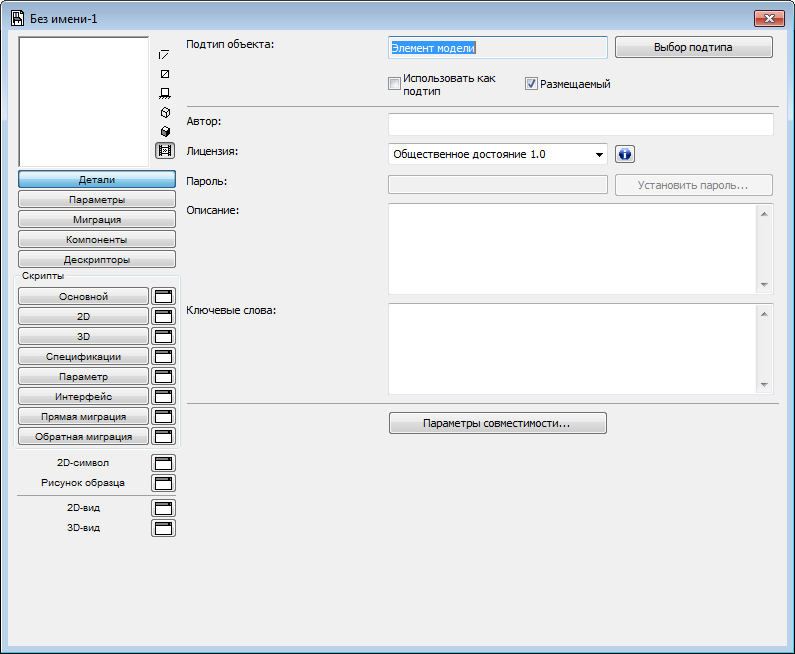Uncheck the Размещаемый checkbox
The width and height of the screenshot is (795, 654).
click(531, 84)
